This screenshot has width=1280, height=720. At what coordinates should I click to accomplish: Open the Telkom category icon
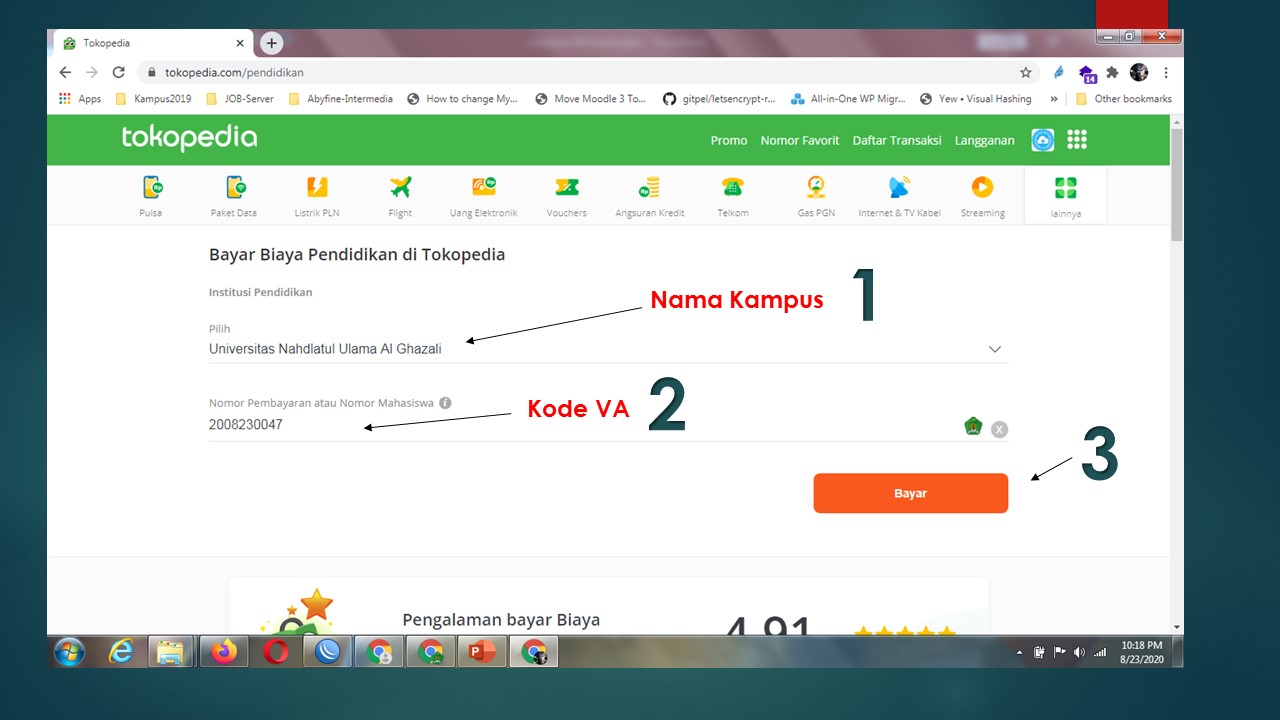click(x=732, y=188)
